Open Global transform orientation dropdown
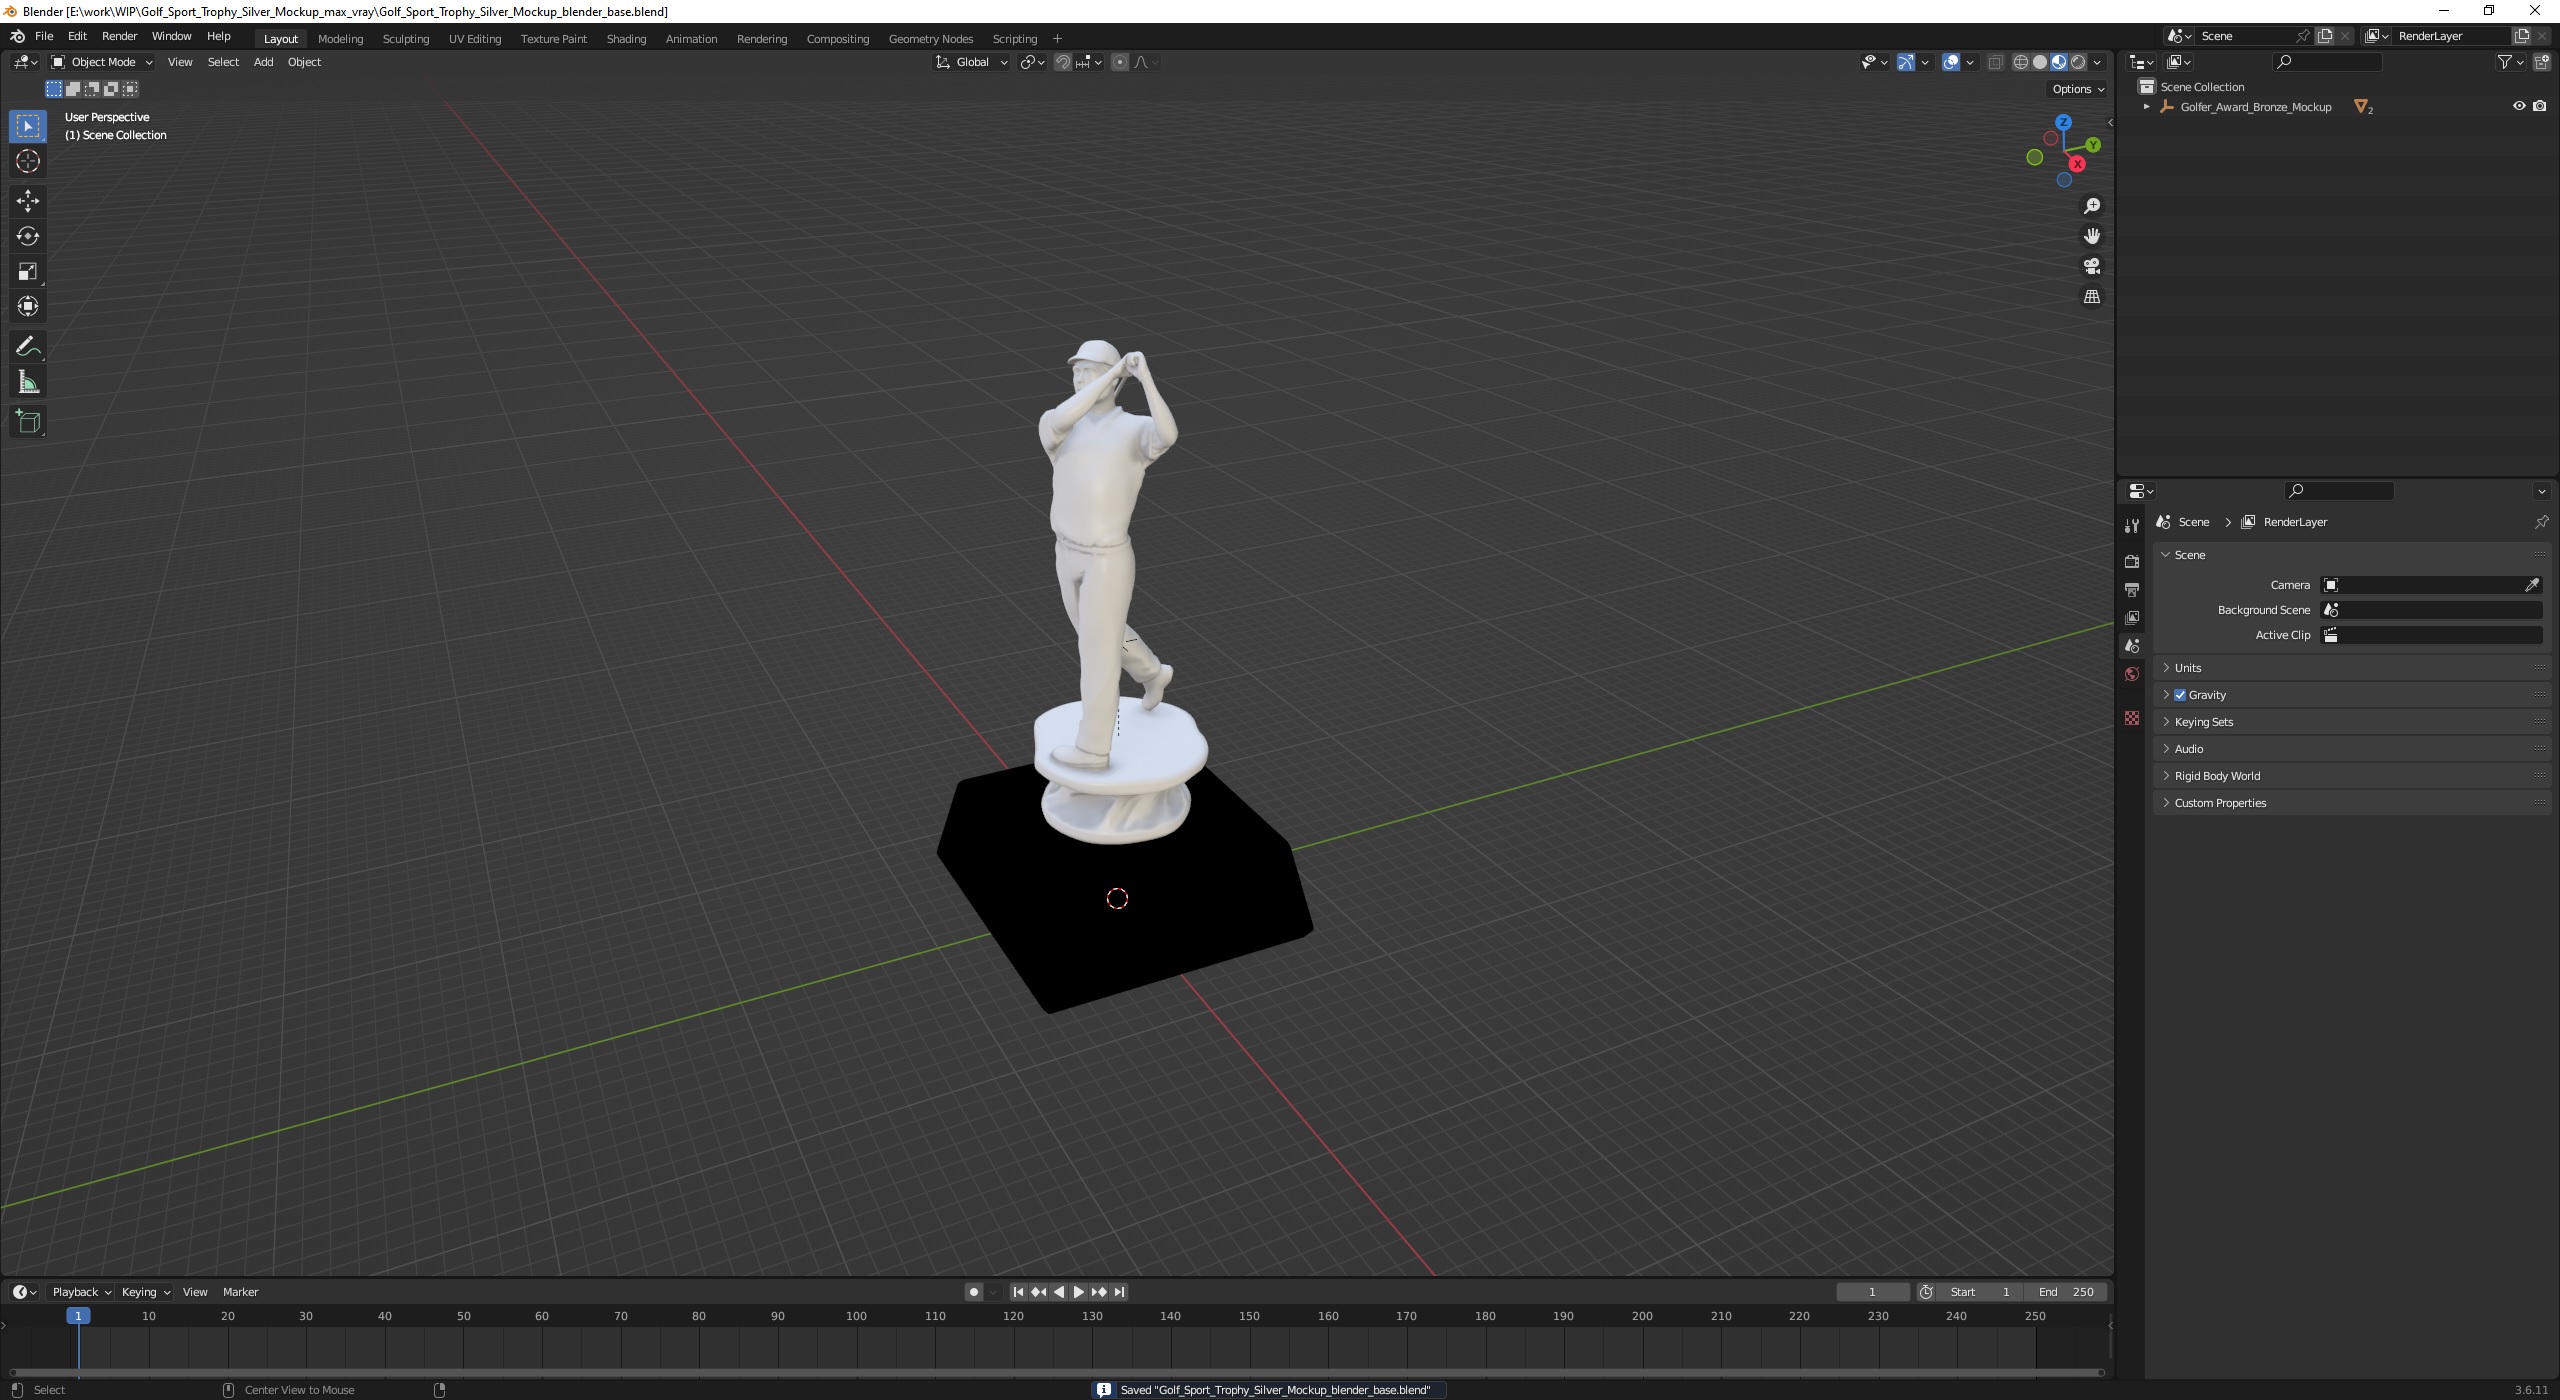This screenshot has width=2560, height=1400. [x=972, y=62]
